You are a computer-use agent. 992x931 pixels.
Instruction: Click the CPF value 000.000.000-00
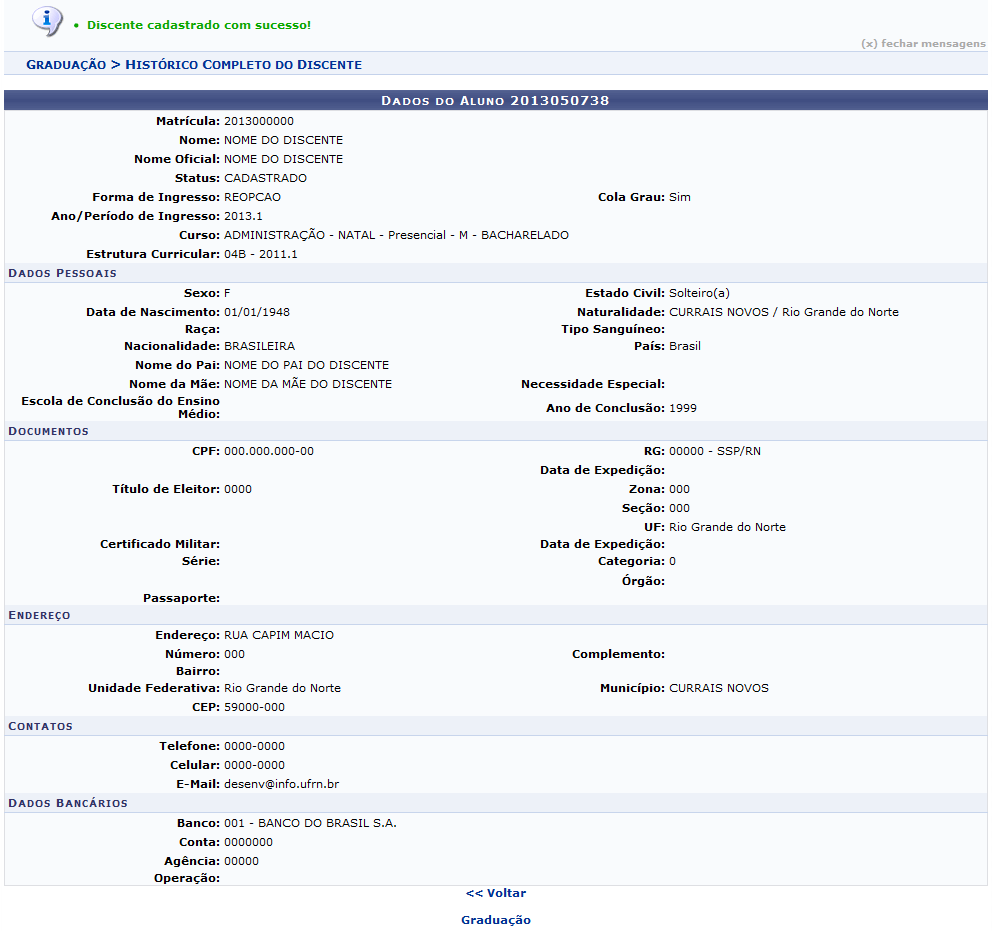[268, 451]
